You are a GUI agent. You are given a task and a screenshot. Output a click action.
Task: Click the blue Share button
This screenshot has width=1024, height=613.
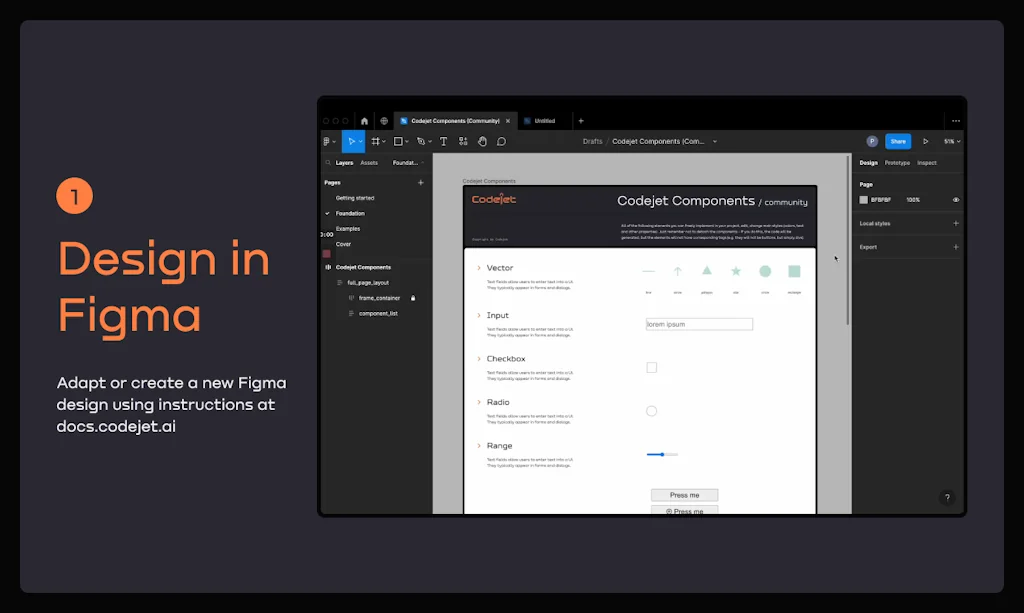pyautogui.click(x=898, y=141)
